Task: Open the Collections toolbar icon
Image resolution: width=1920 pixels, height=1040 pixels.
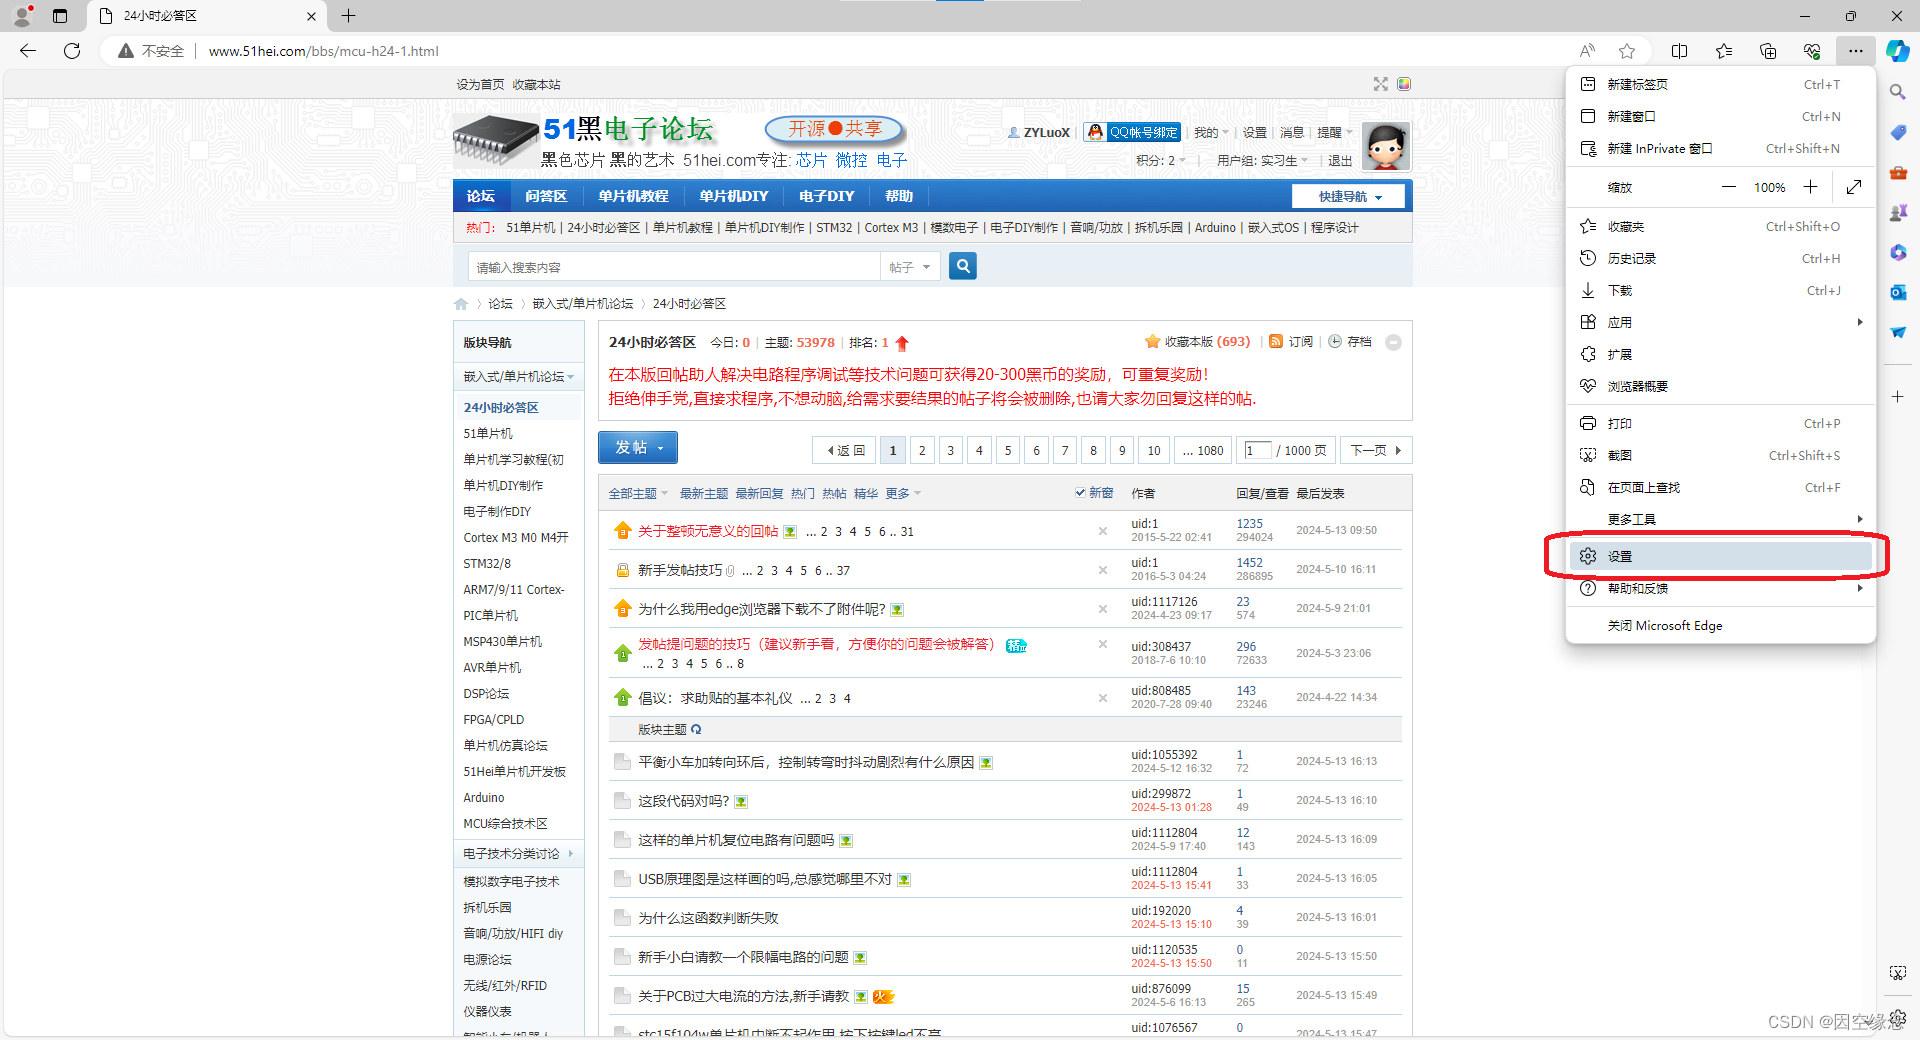Action: [x=1768, y=51]
